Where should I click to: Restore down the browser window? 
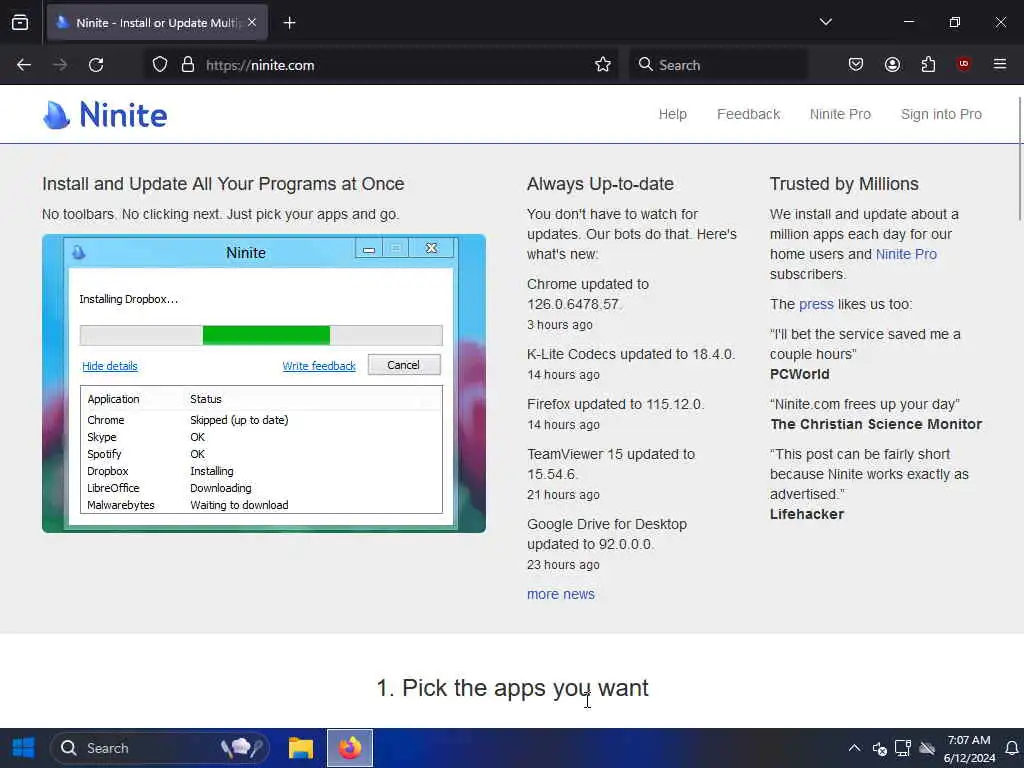(x=954, y=22)
